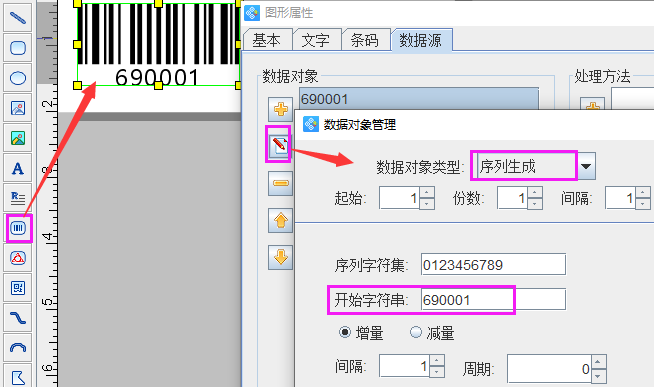Click the 起始 number field
The image size is (654, 387).
(x=400, y=198)
